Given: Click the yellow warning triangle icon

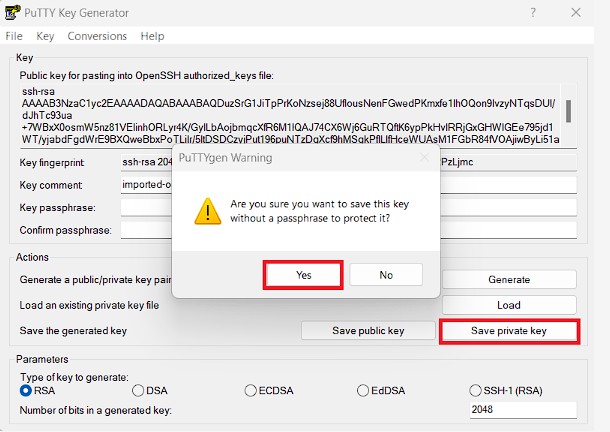Looking at the screenshot, I should click(208, 211).
